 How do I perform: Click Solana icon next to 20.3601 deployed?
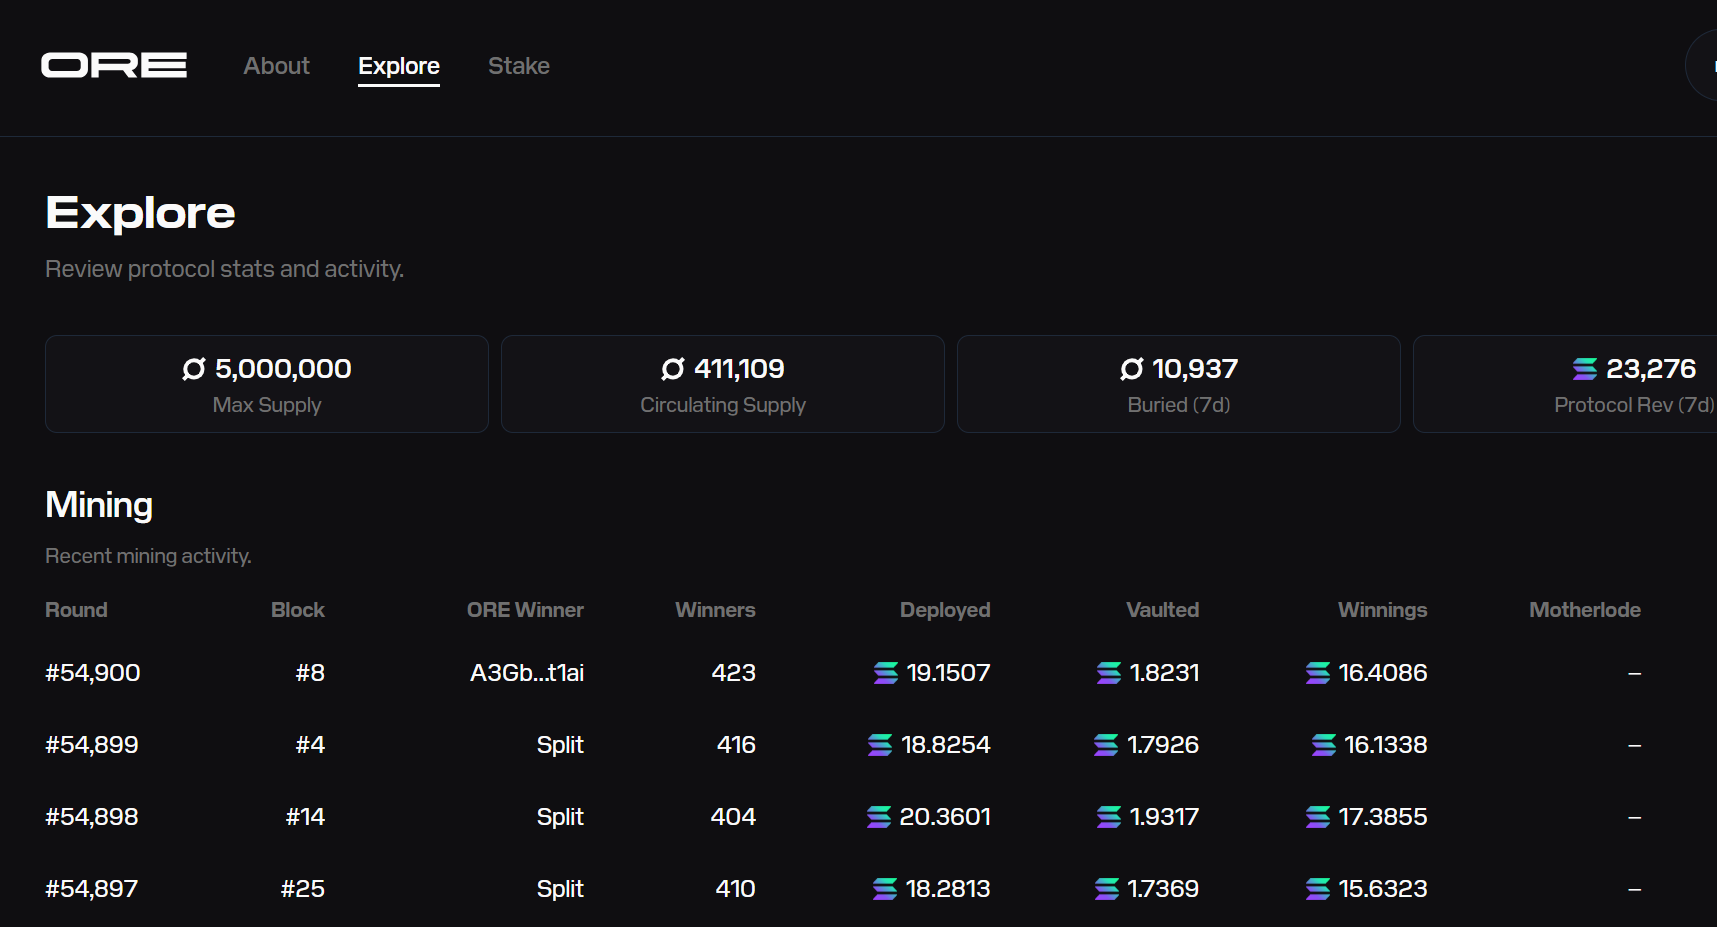coord(879,817)
